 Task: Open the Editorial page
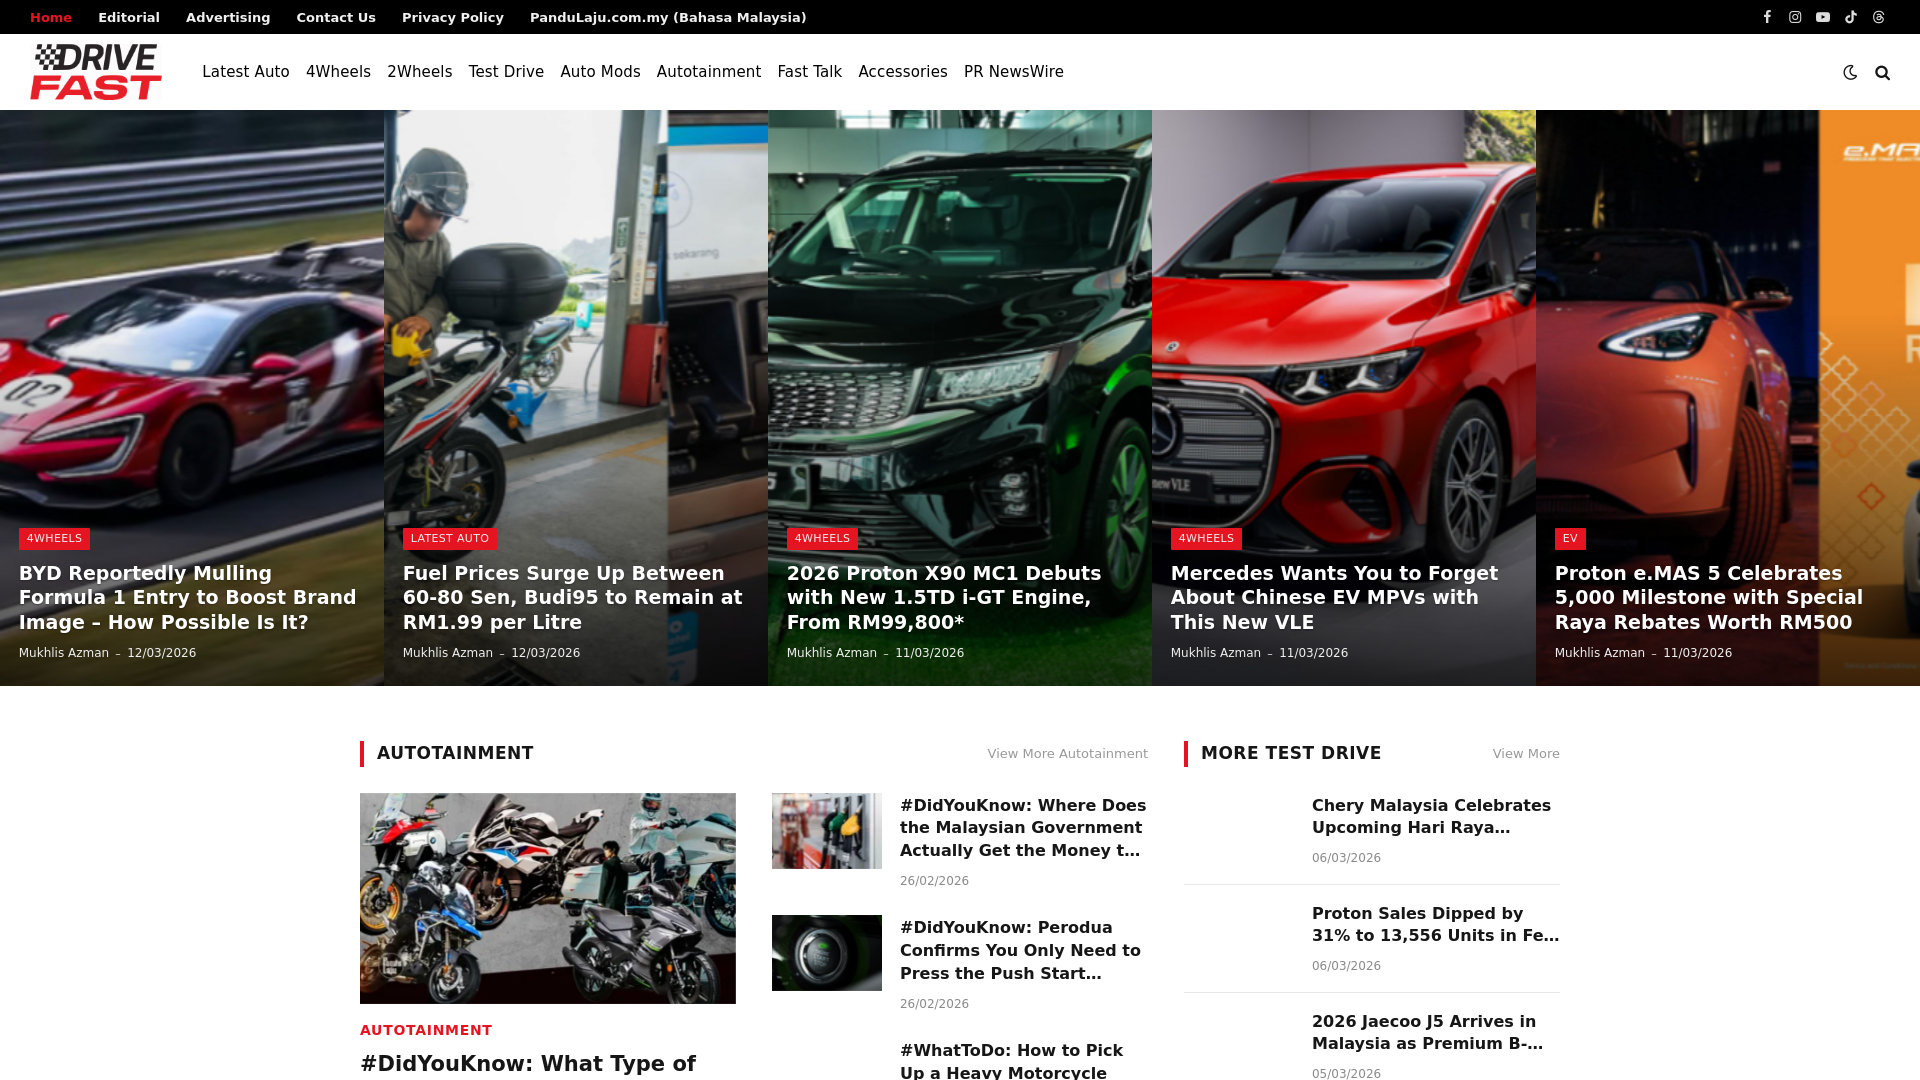(129, 17)
